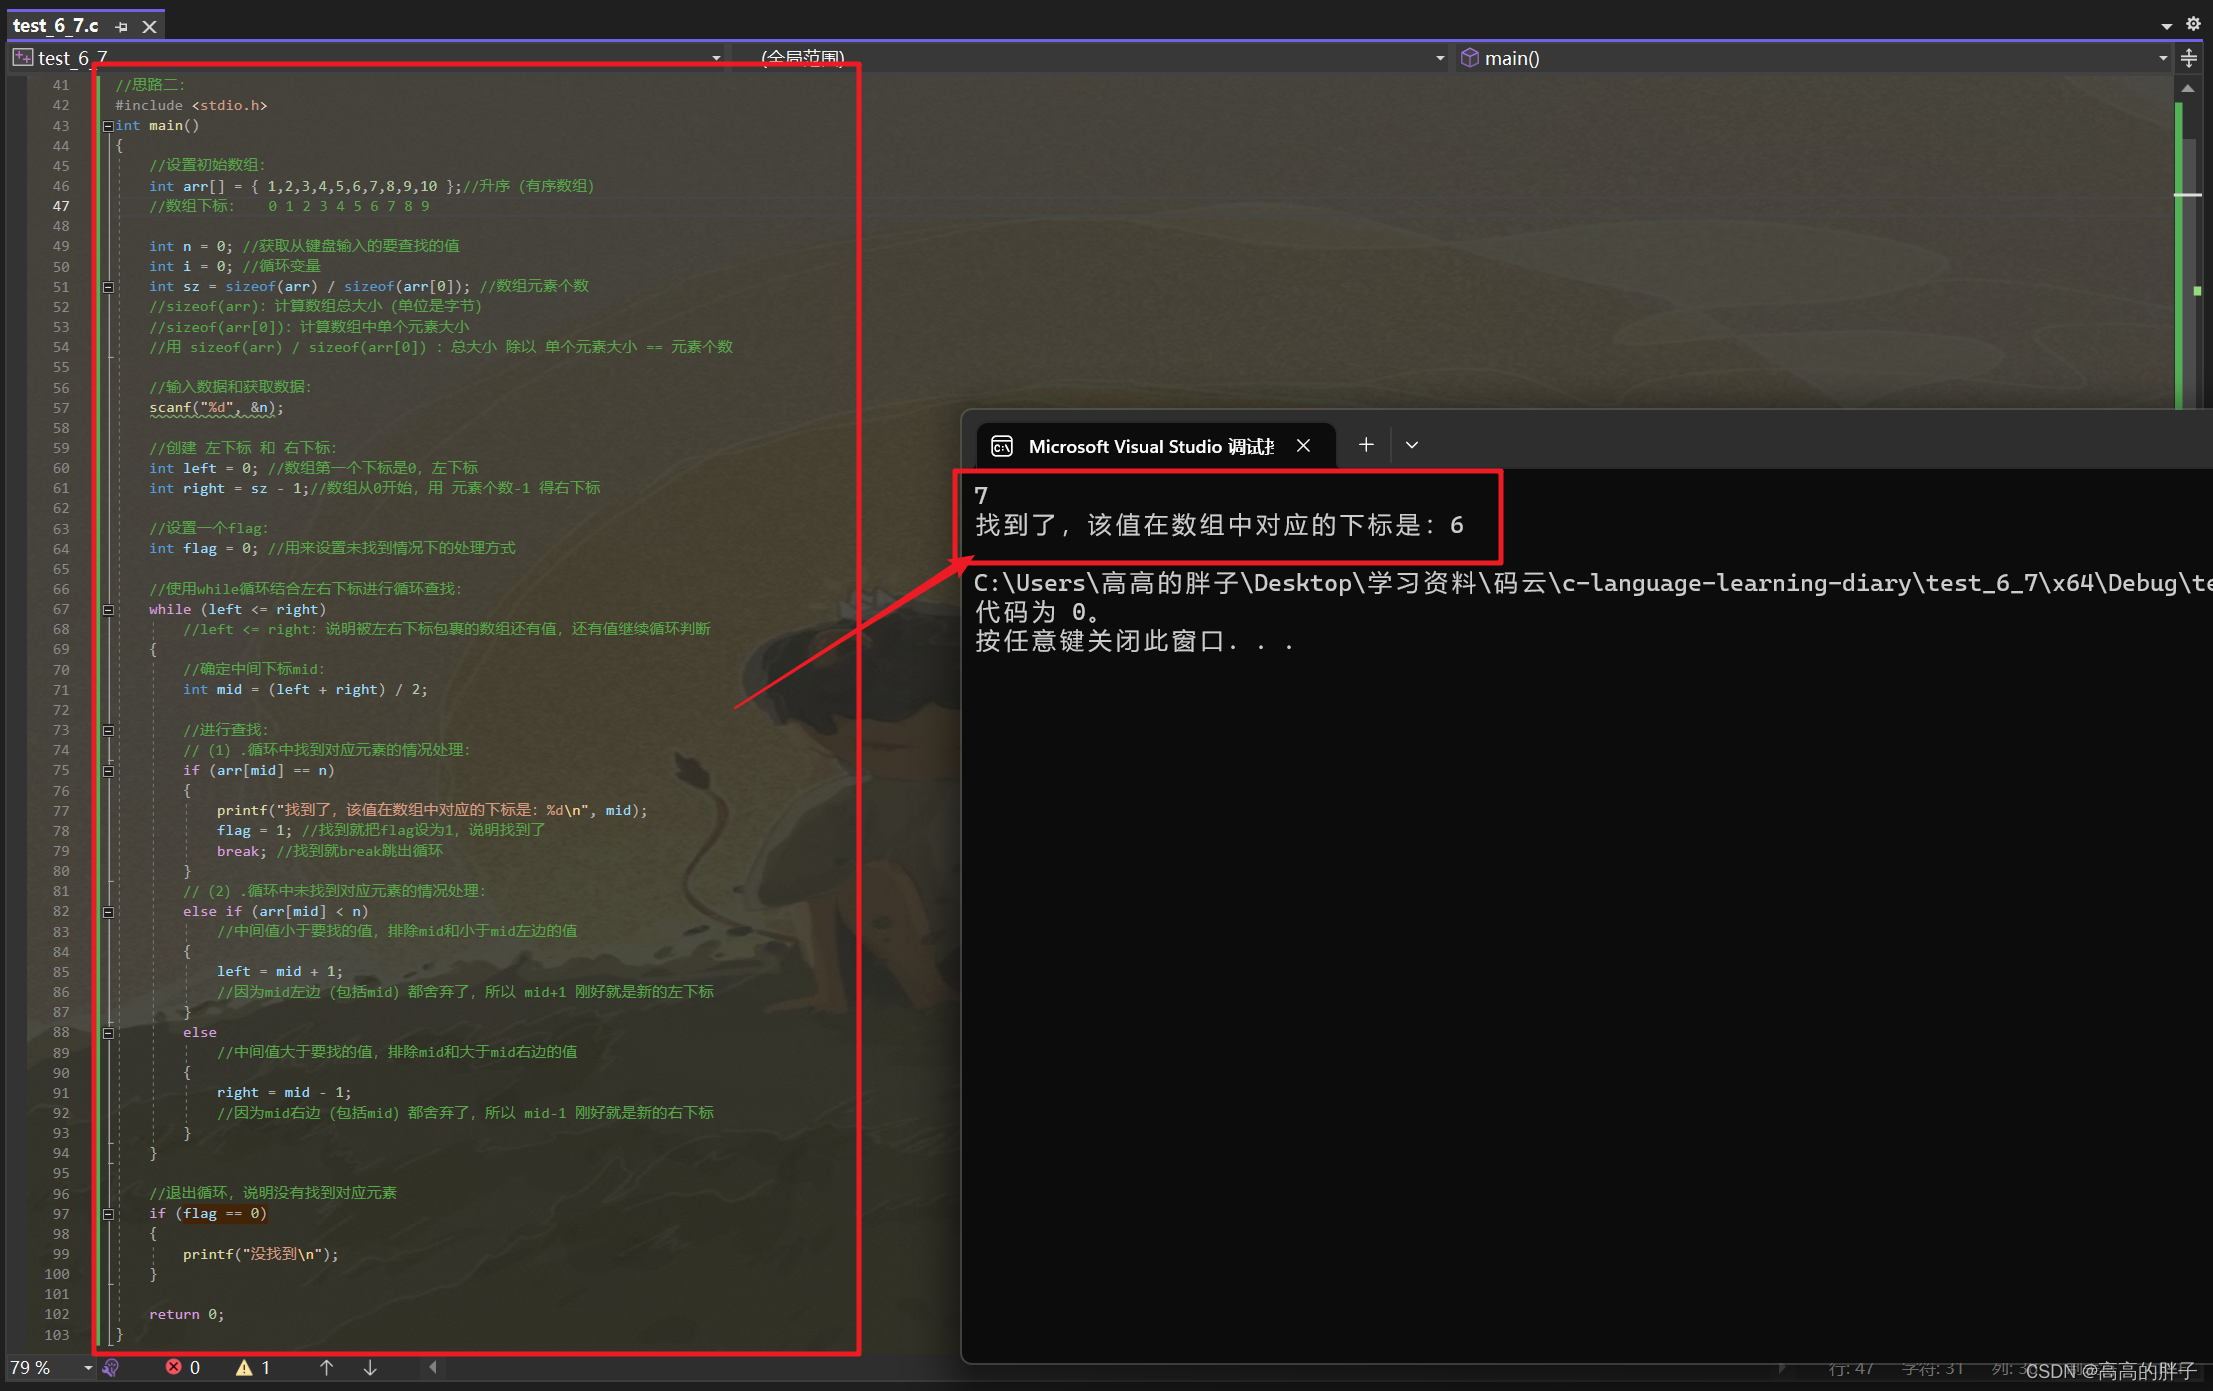Screen dimensions: 2213x1391
Task: Click the split editor window icon
Action: coord(2189,58)
